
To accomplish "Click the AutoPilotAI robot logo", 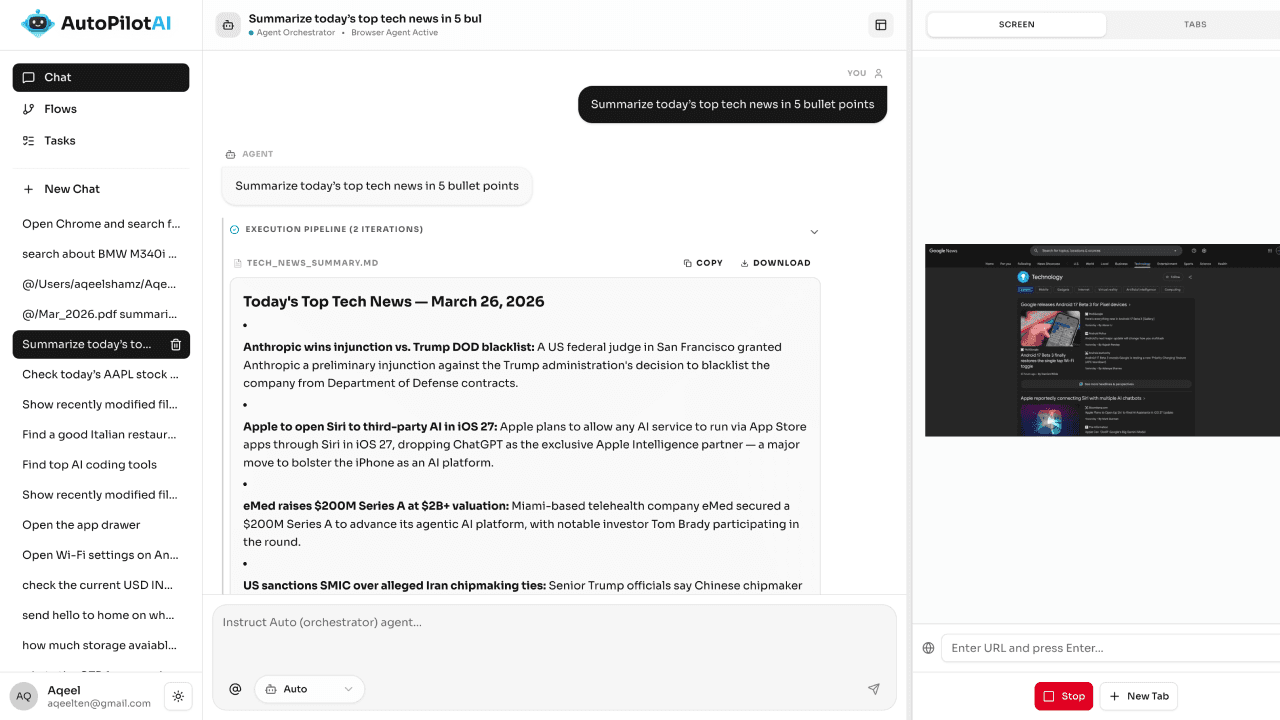I will (x=38, y=24).
